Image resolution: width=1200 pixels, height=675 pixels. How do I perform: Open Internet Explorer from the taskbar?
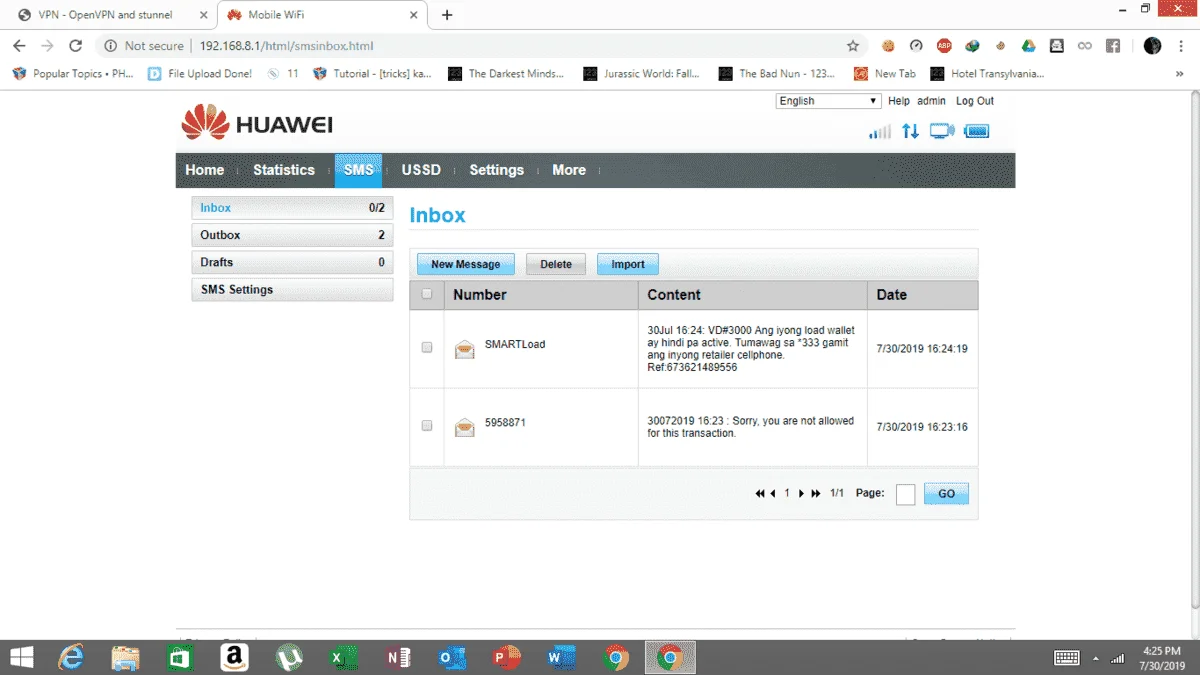(x=71, y=657)
